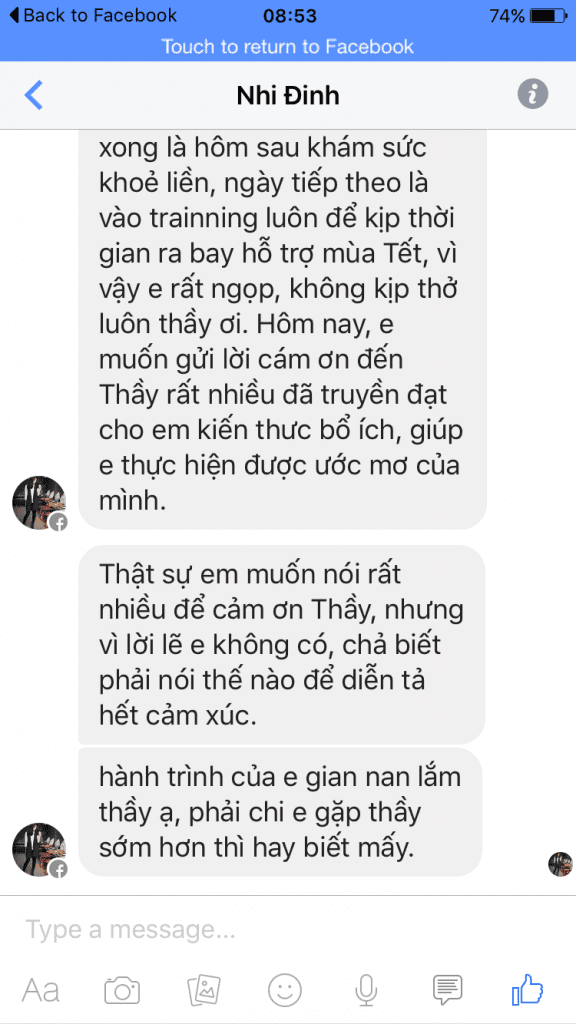This screenshot has height=1024, width=576.
Task: Tap sender avatar beside bottom message
Action: coord(39,850)
